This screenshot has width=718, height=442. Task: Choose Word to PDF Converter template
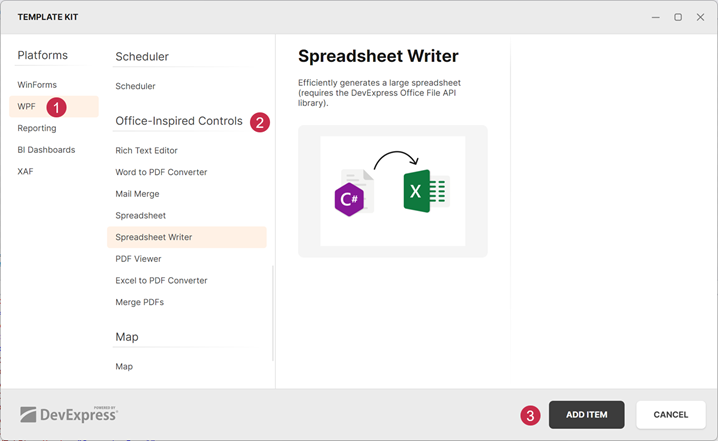(161, 172)
